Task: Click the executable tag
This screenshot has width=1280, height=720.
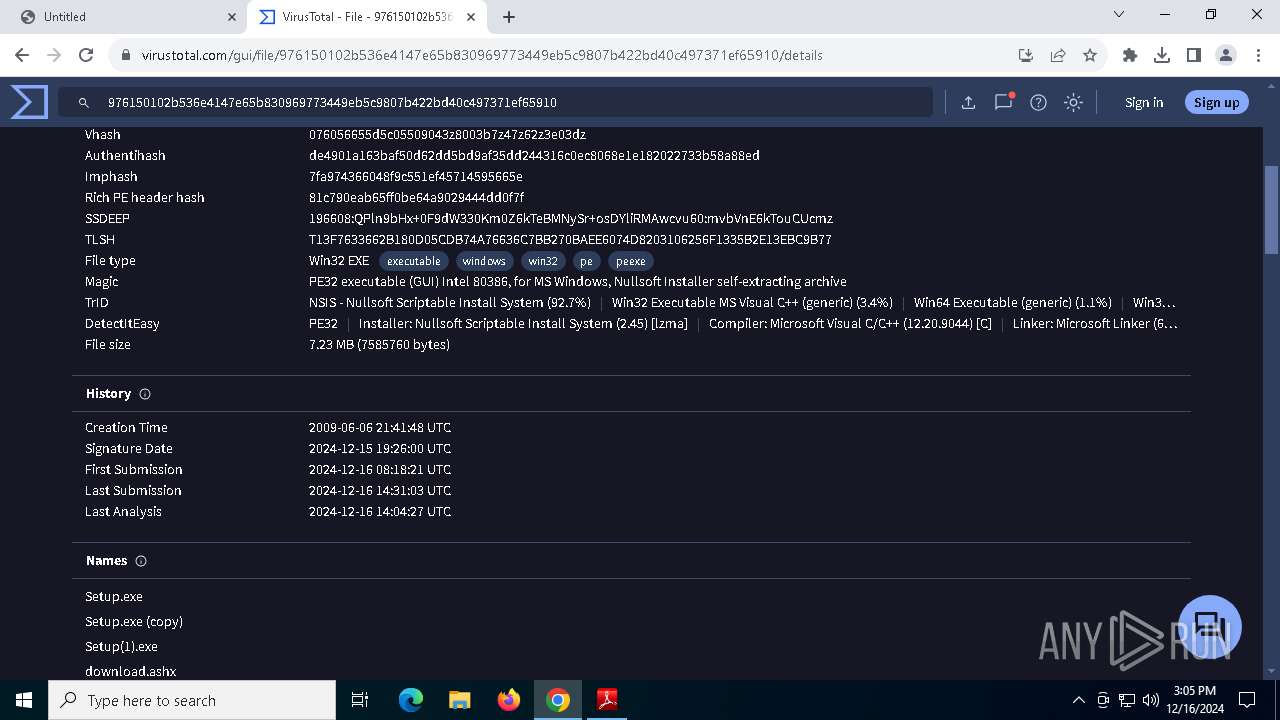Action: [414, 261]
